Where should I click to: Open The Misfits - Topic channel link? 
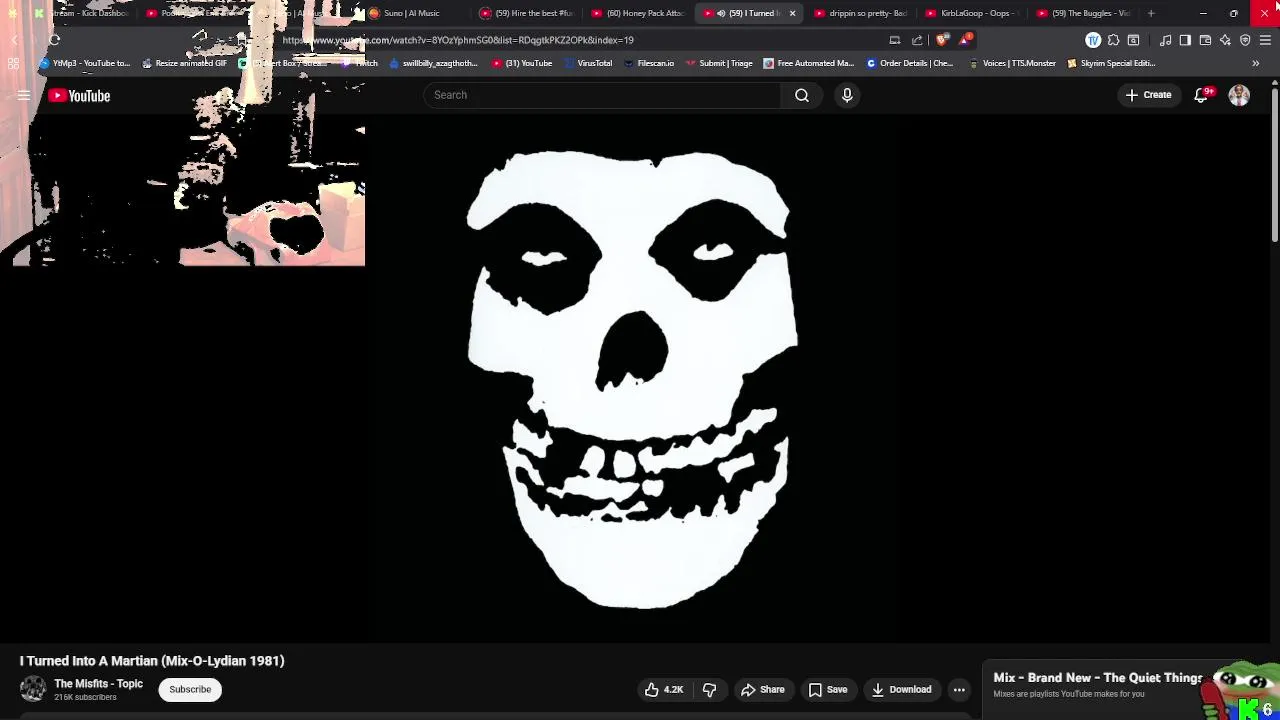pyautogui.click(x=98, y=684)
